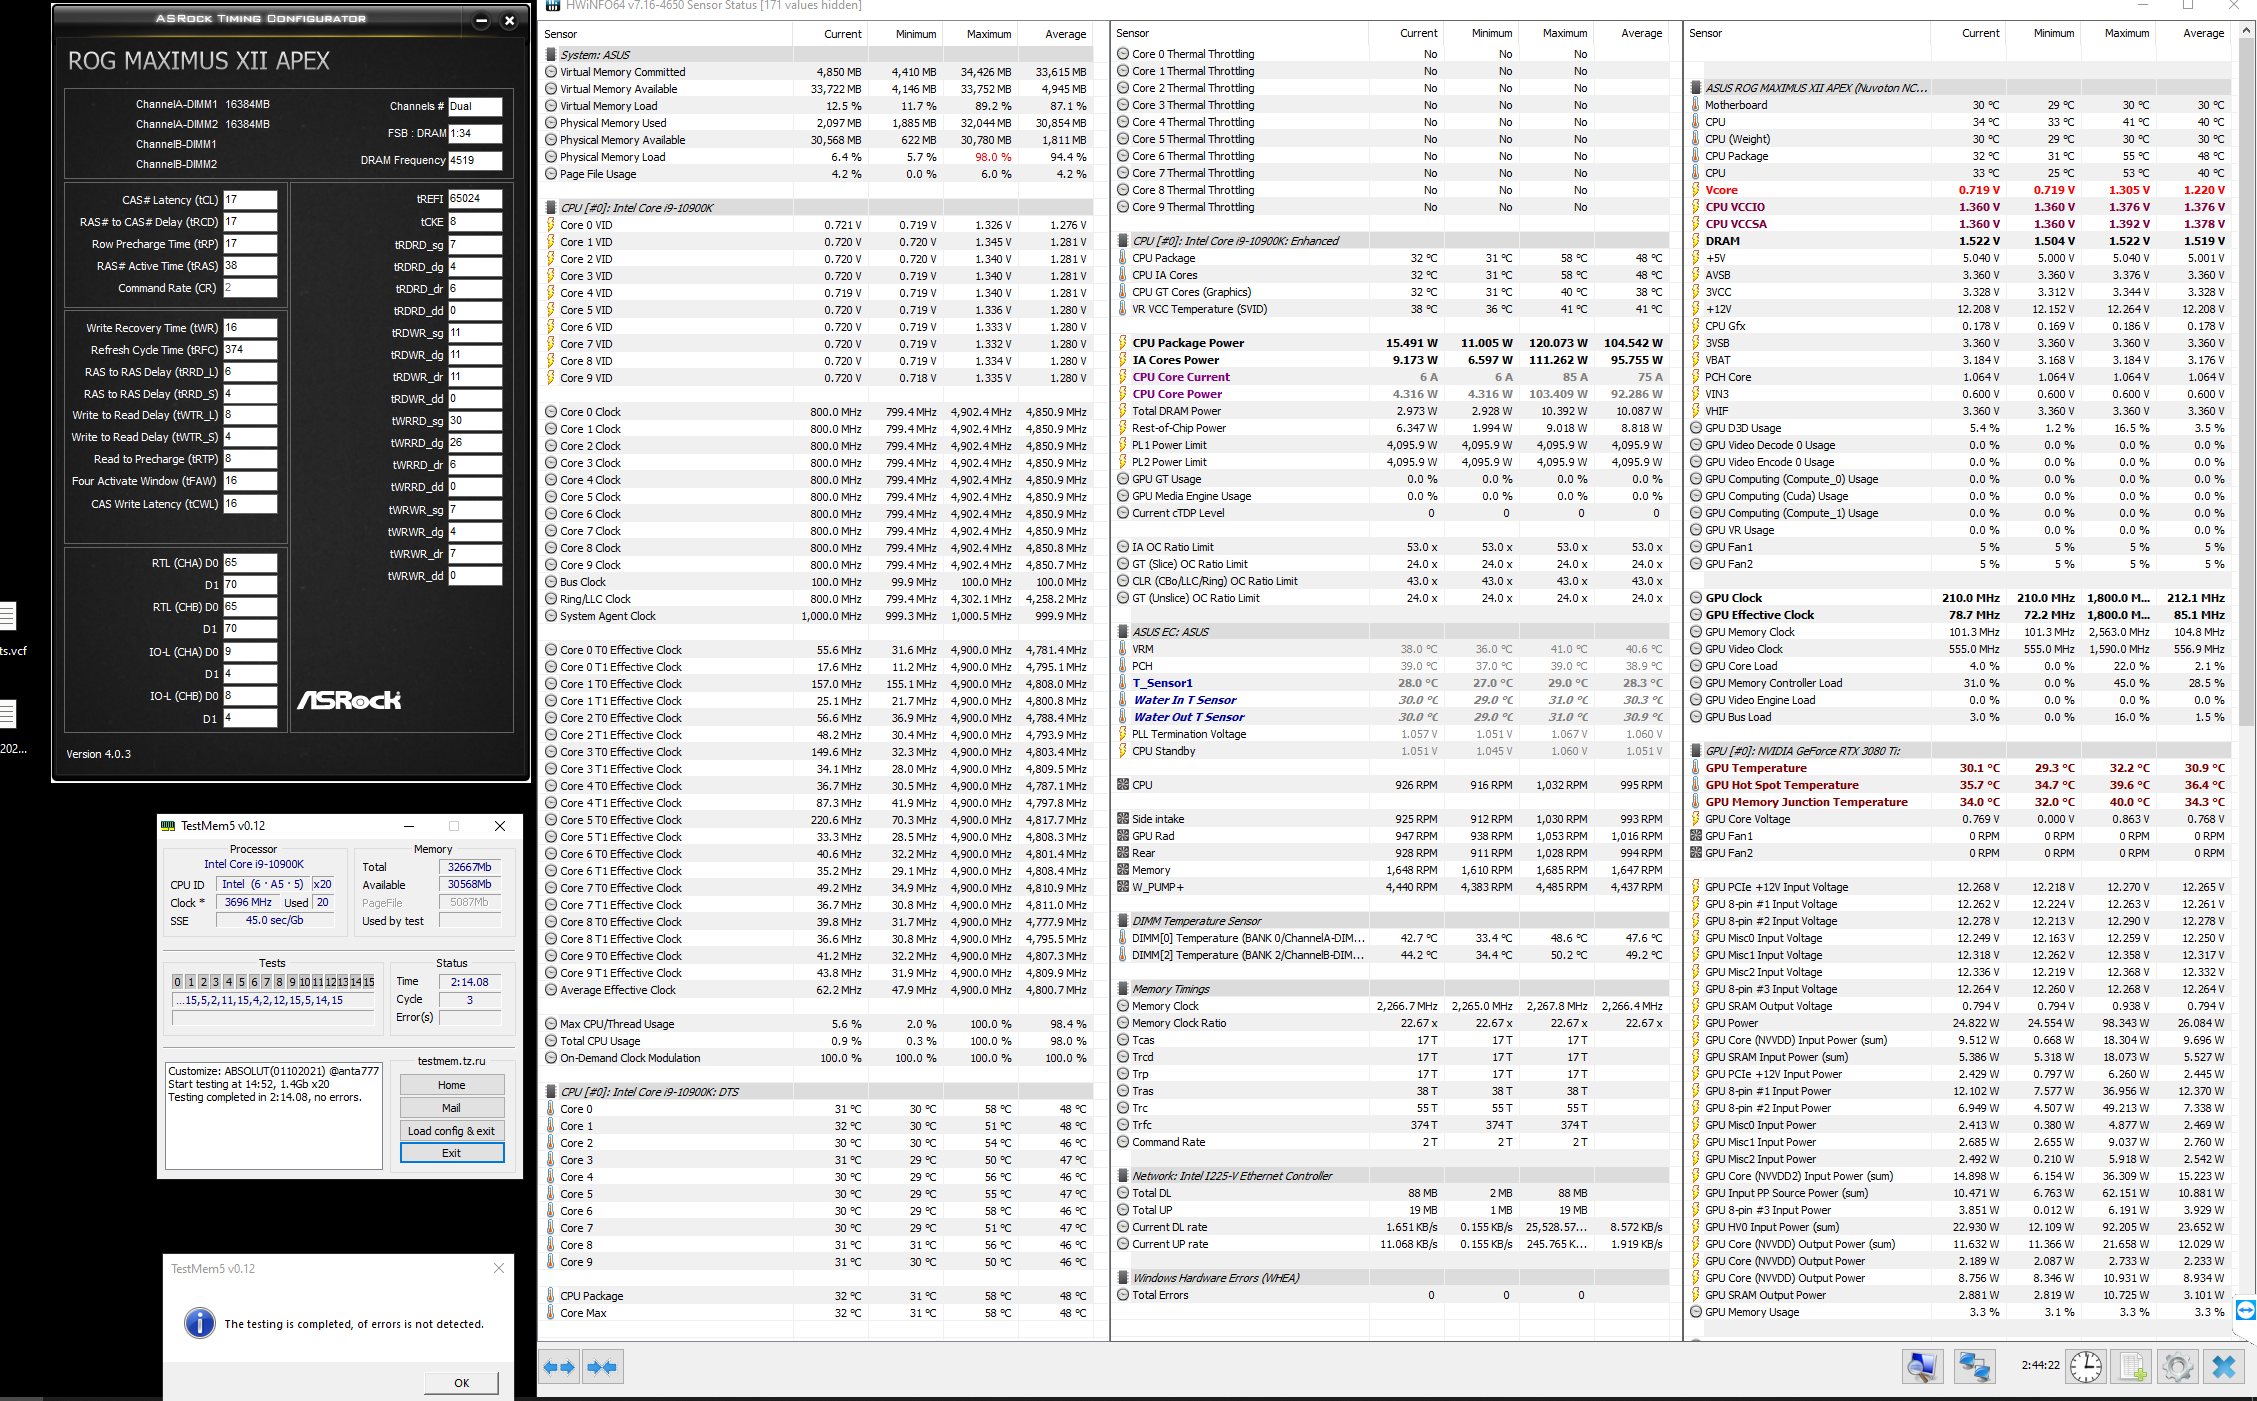Open the sensor summary magnifier monitor icon

1921,1366
